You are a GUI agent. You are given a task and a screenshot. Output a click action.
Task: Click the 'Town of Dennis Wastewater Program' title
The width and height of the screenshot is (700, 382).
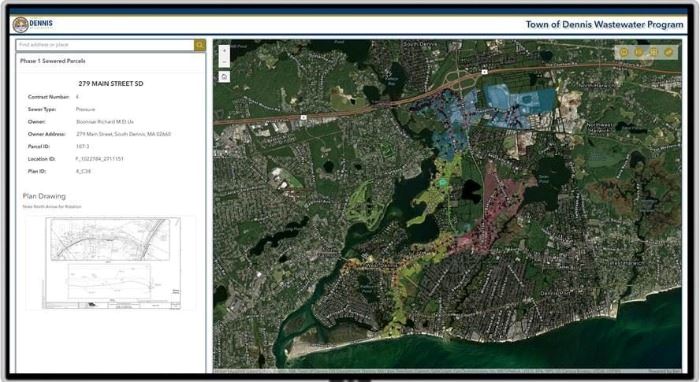[604, 25]
